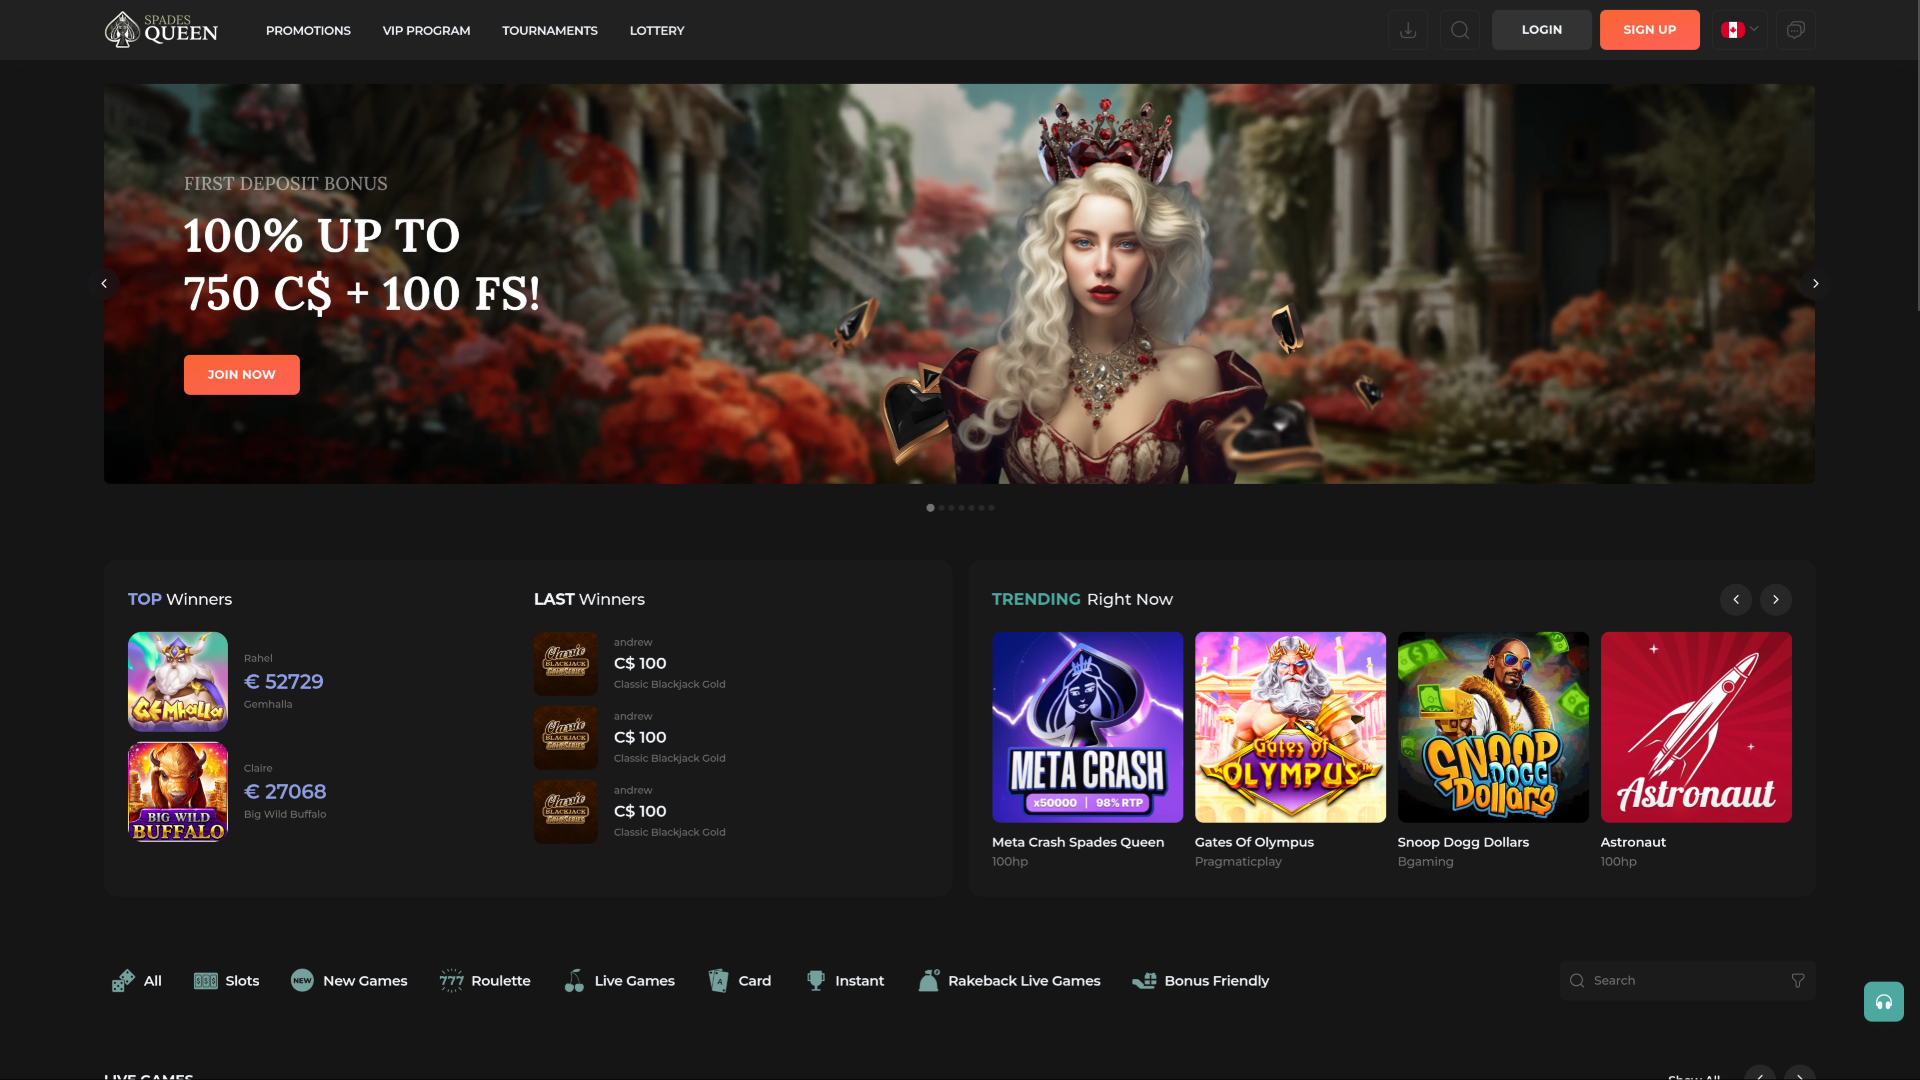Select the last banner slide dot
This screenshot has width=1920, height=1080.
coord(991,508)
